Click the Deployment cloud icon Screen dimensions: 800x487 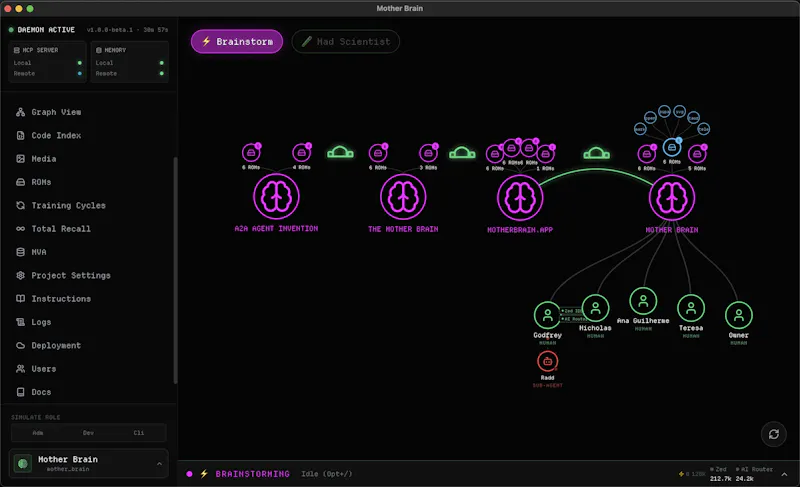pyautogui.click(x=20, y=346)
